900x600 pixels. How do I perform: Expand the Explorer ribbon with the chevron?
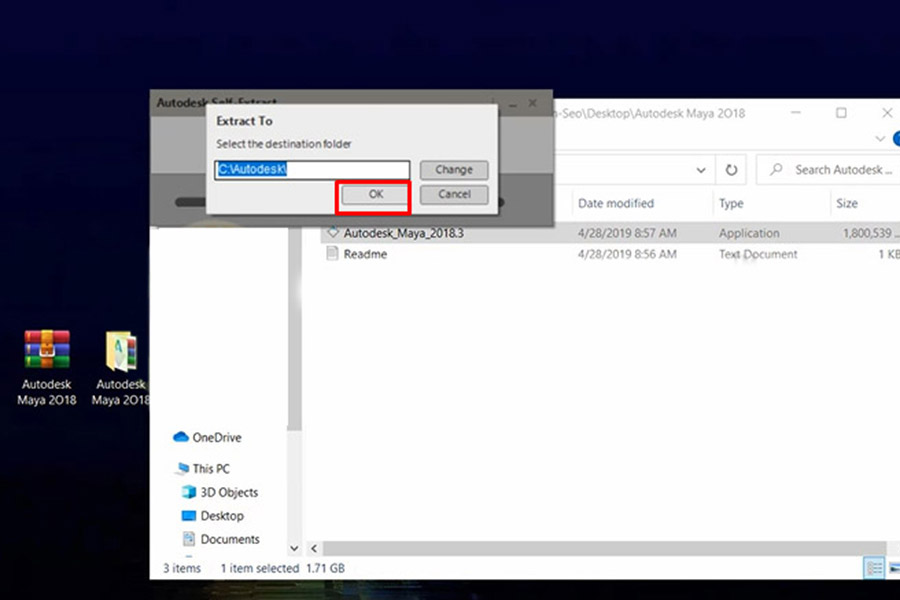(x=879, y=139)
